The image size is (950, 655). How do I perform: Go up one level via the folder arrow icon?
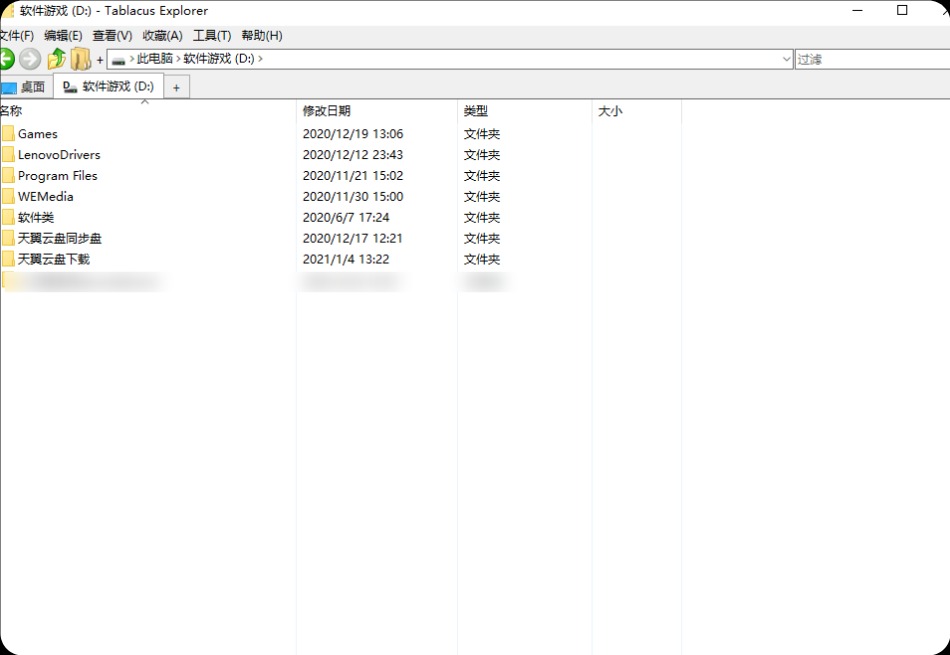pyautogui.click(x=57, y=58)
